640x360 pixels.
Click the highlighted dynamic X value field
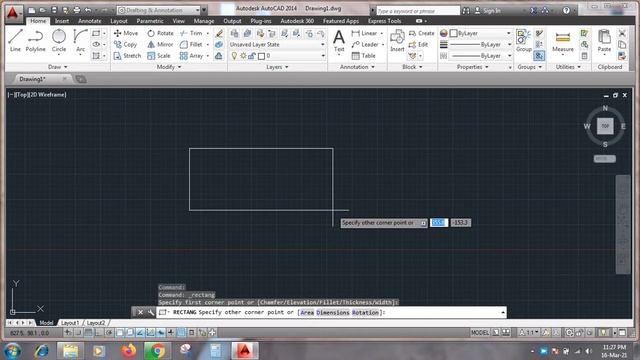(x=439, y=222)
